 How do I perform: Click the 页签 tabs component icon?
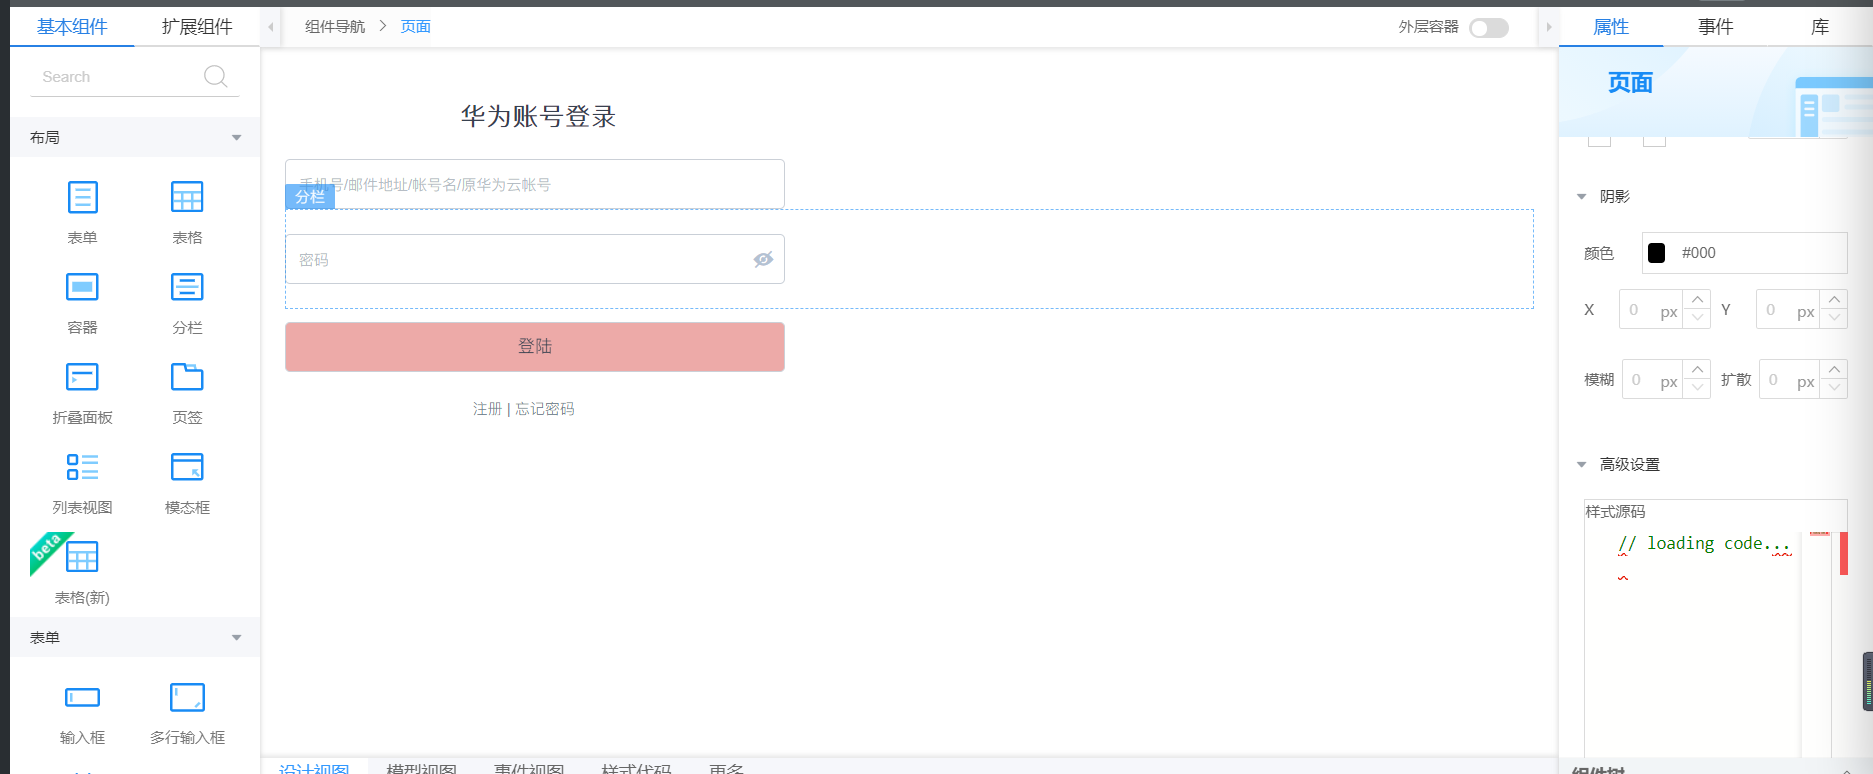pos(187,377)
